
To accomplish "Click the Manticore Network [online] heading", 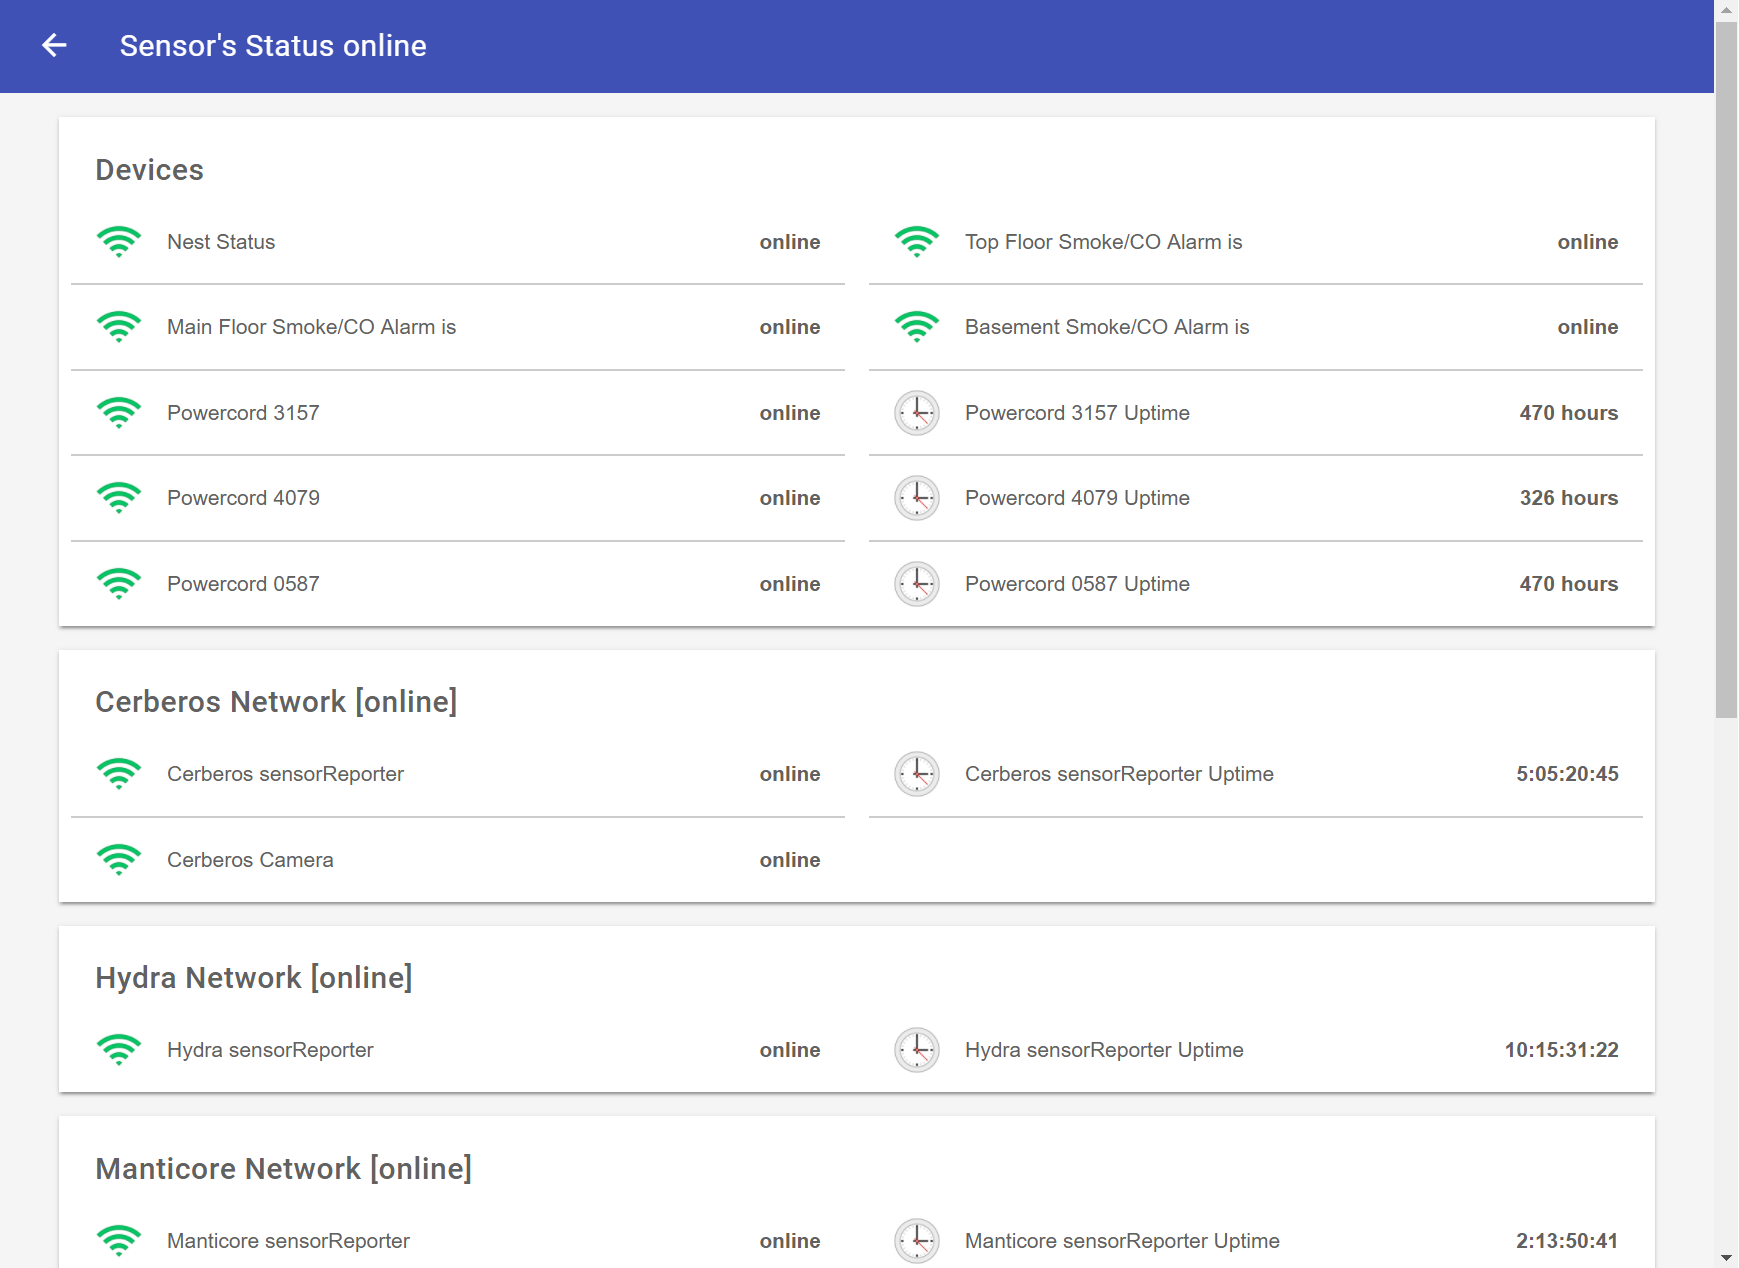I will 283,1169.
